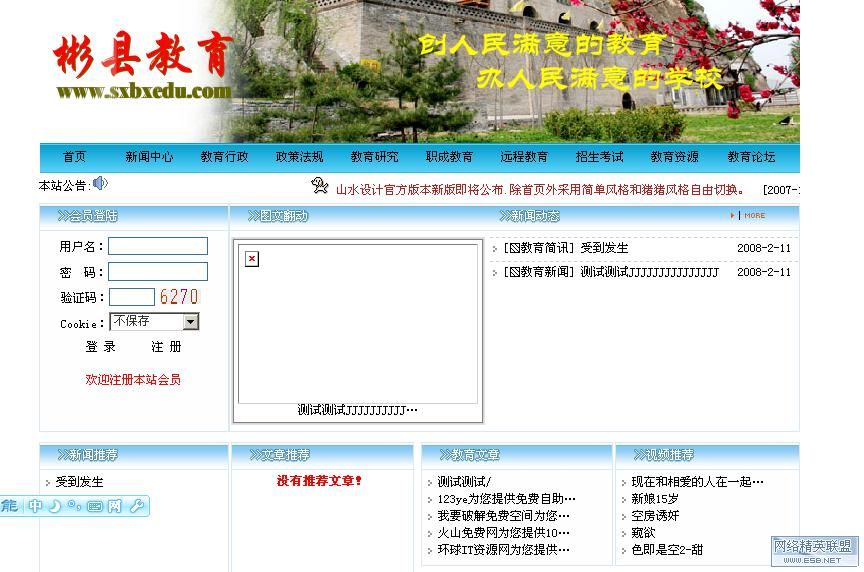Screen dimensions: 864x572
Task: Click the www.sxbxedu.com URL text
Action: 143,91
